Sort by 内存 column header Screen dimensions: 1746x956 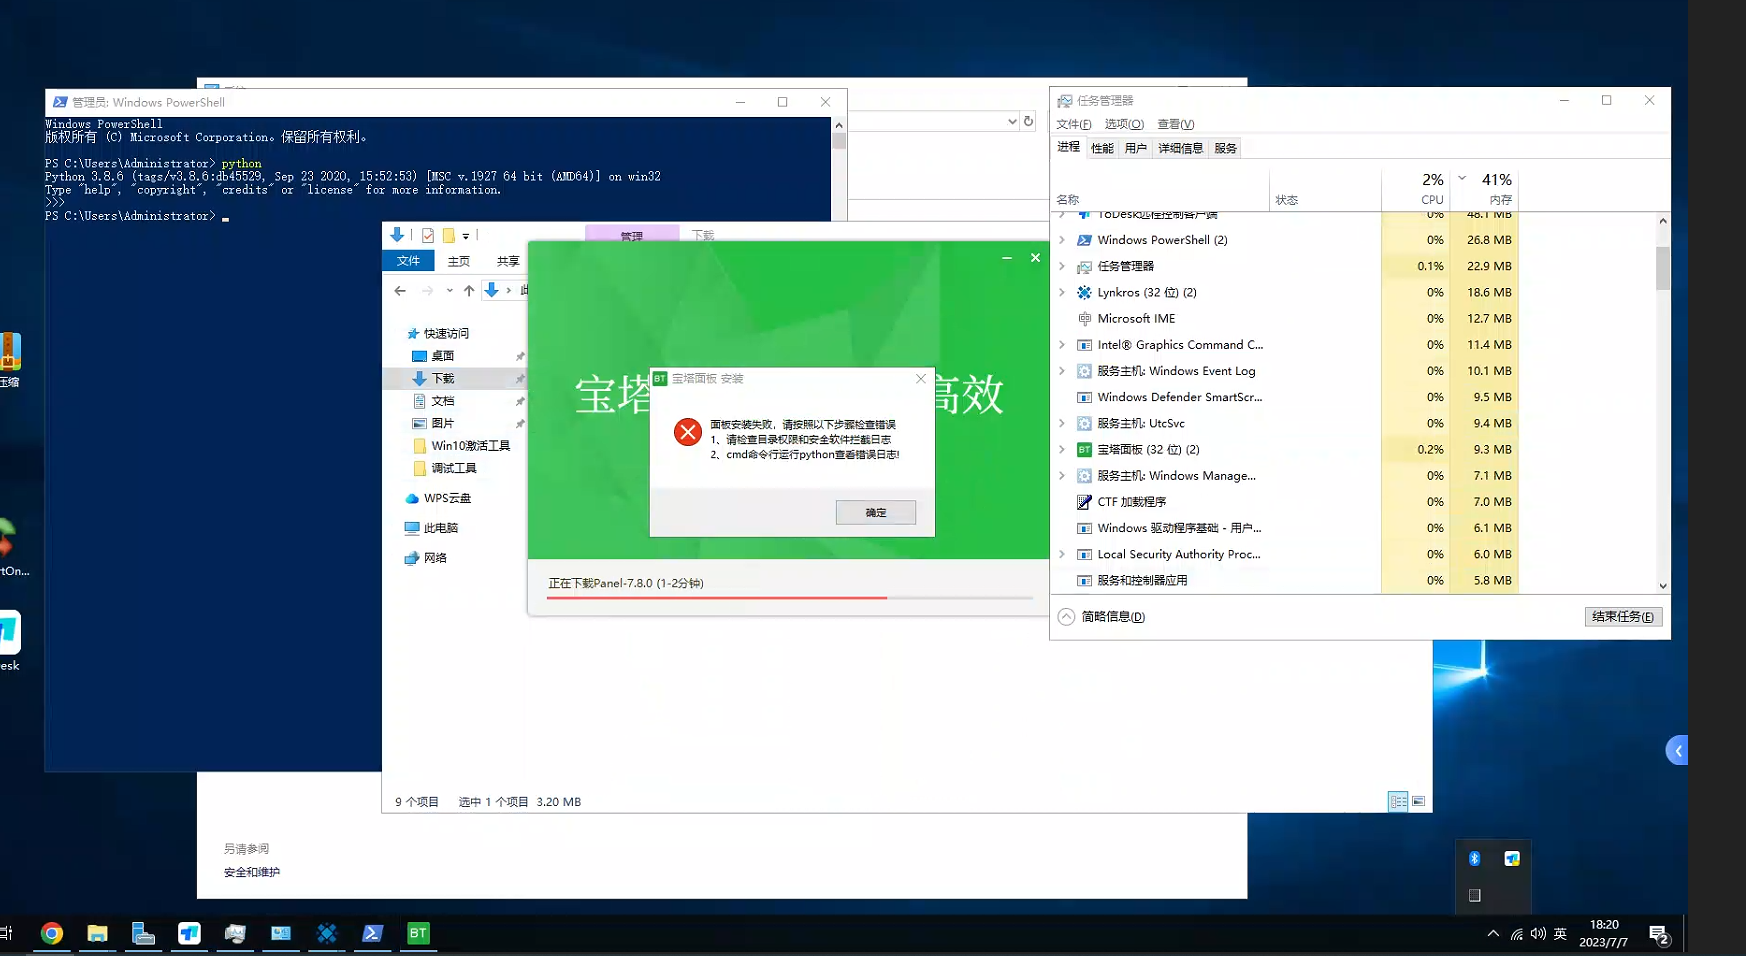click(x=1484, y=188)
